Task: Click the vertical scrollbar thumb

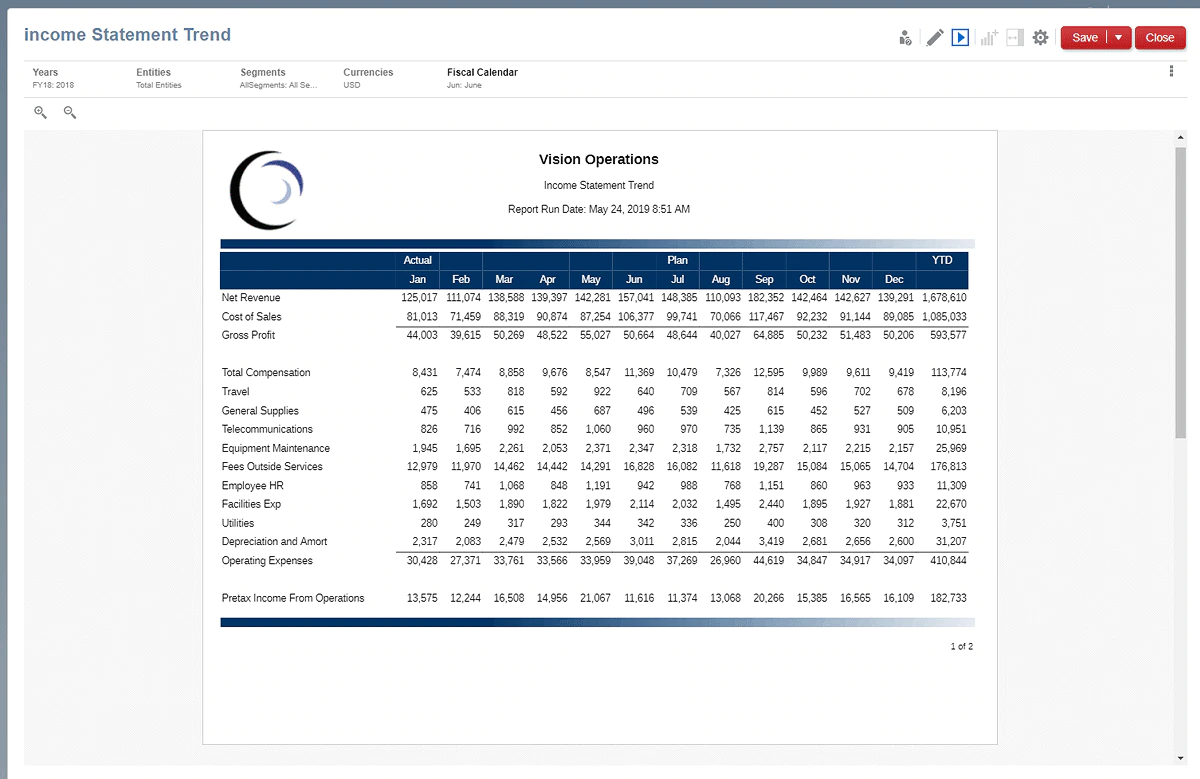Action: click(x=1180, y=290)
